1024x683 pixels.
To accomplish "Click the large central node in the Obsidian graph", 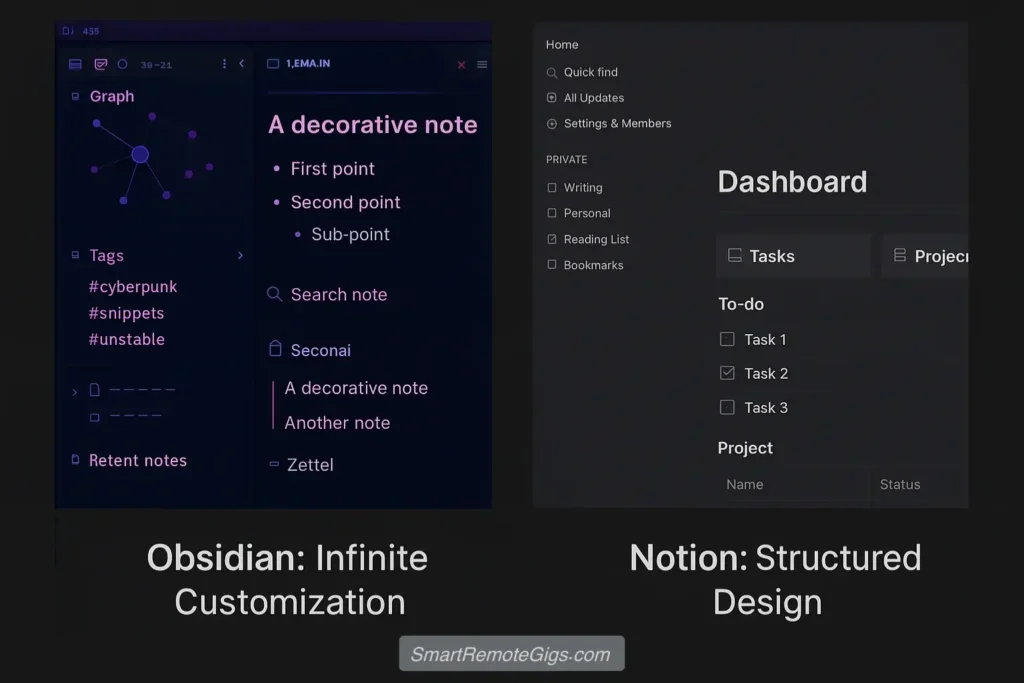I will [x=140, y=155].
